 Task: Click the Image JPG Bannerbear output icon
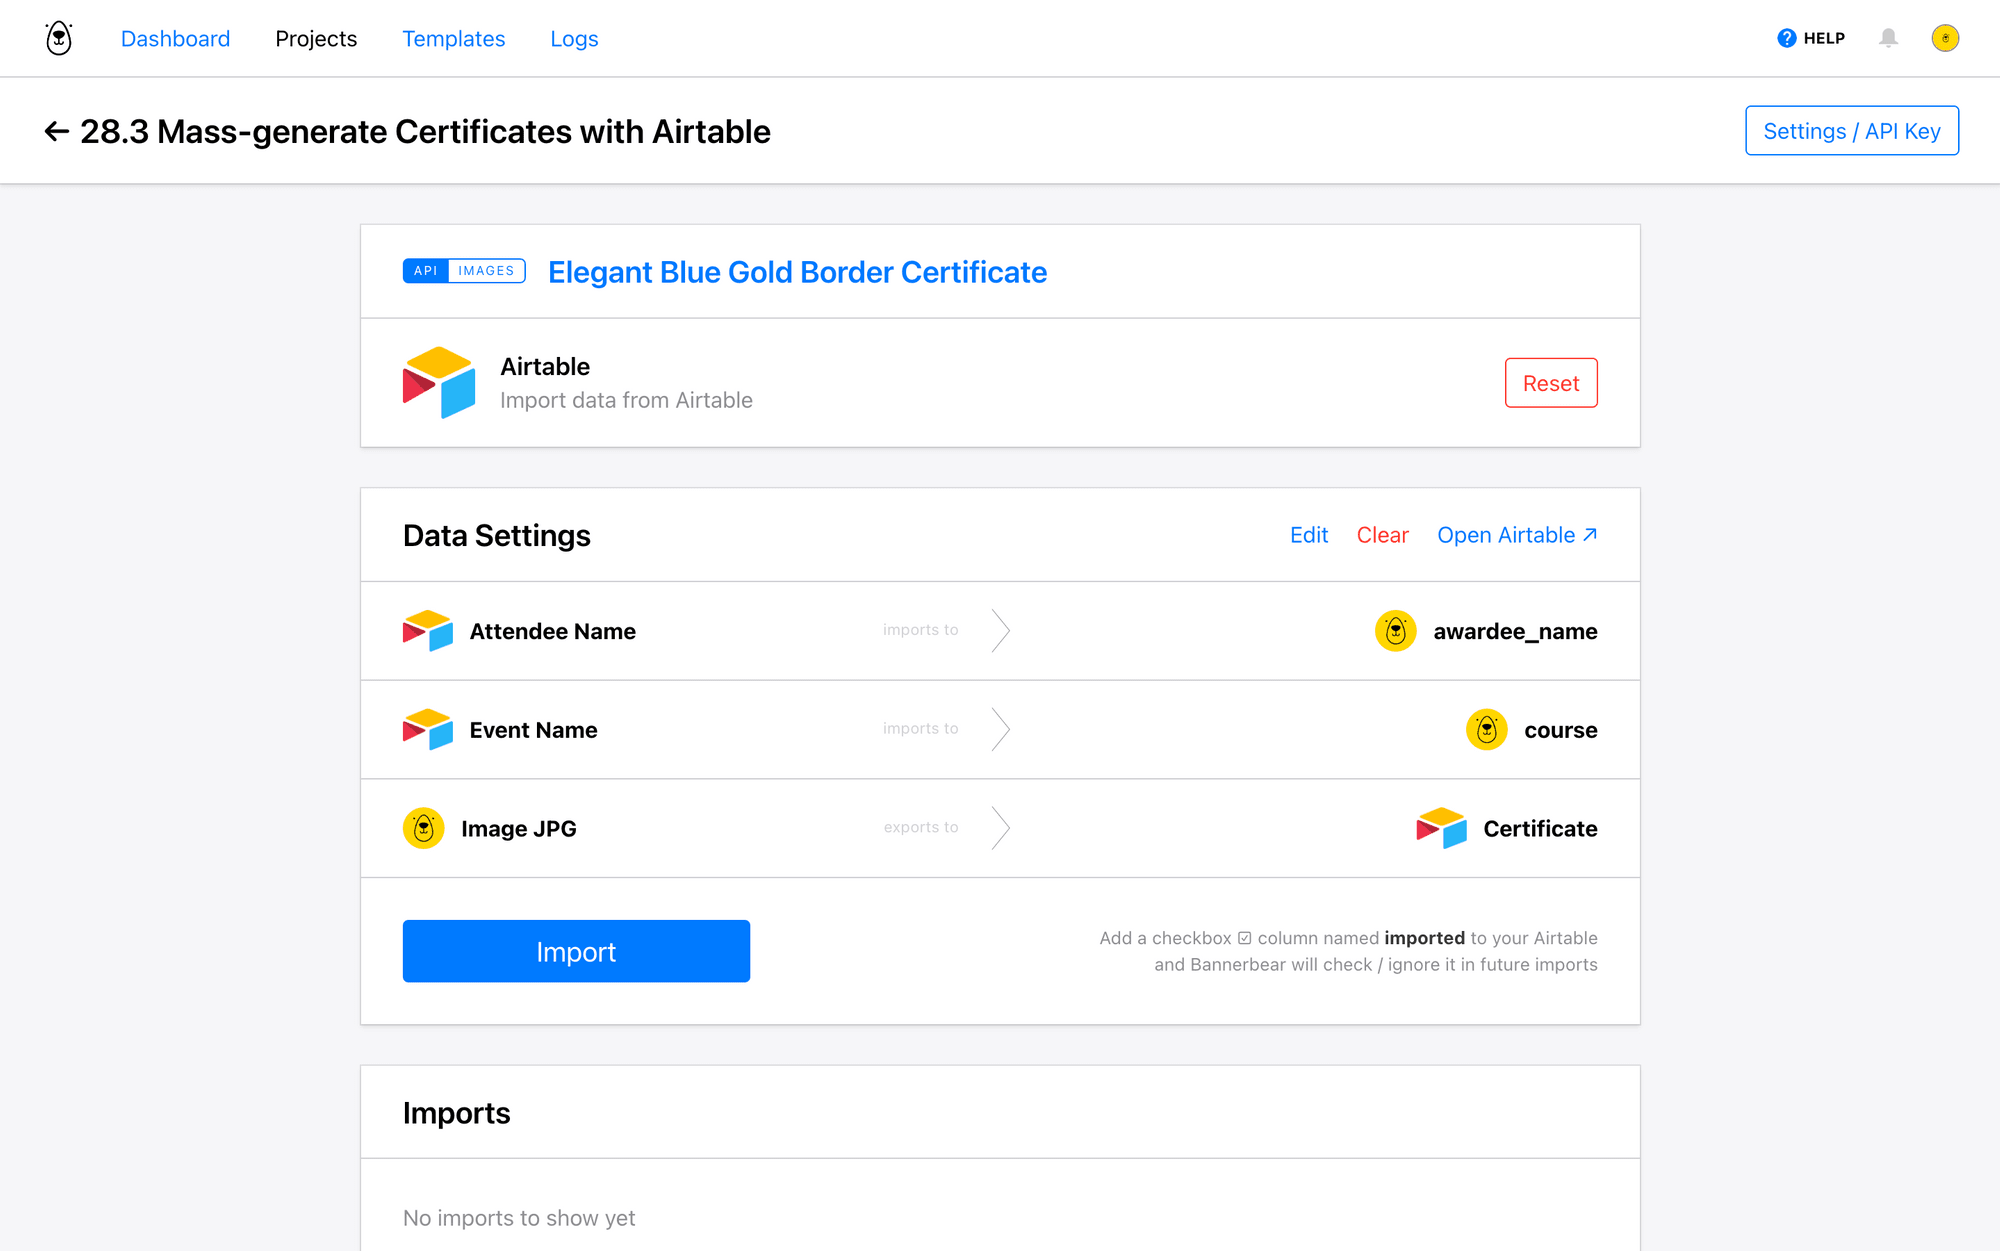click(424, 827)
